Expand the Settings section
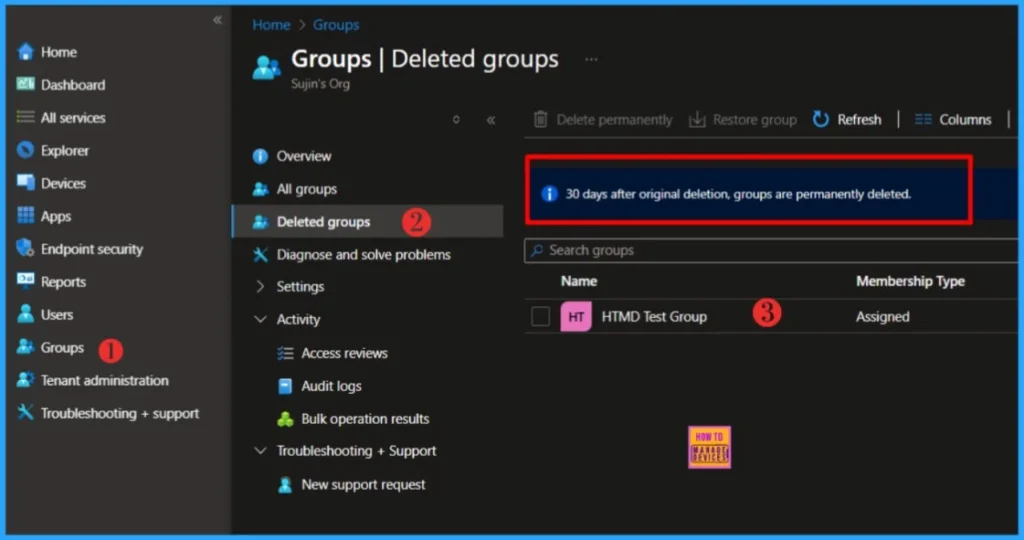 (260, 286)
